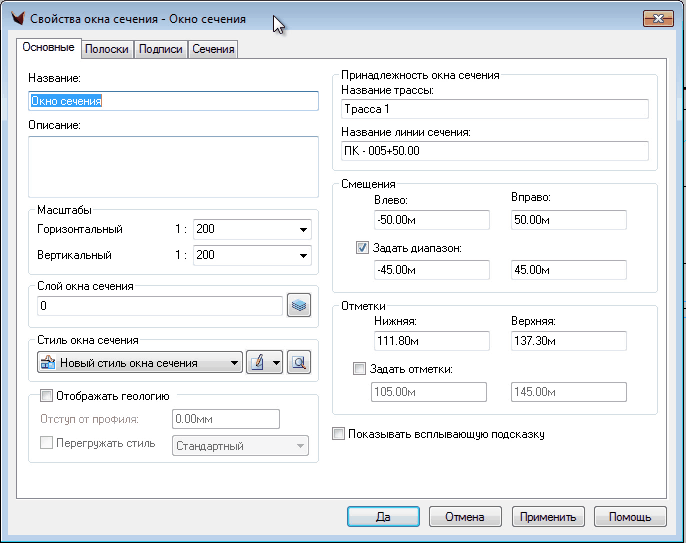
Task: Click the layer selection icon button
Action: 299,306
